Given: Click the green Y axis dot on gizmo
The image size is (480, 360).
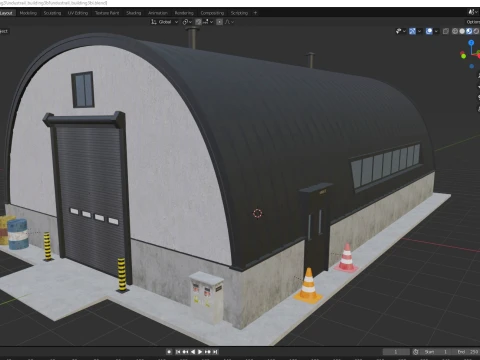Looking at the screenshot, I should 463,56.
